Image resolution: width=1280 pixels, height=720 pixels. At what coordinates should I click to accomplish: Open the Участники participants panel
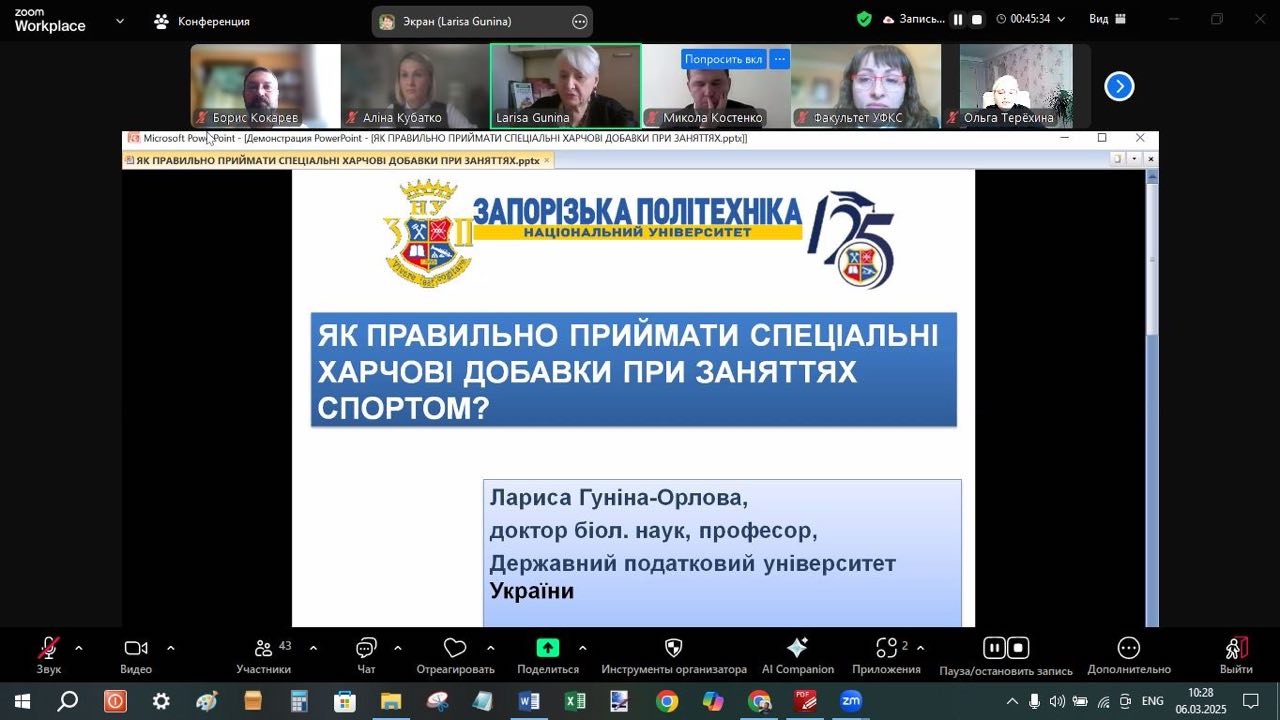click(264, 648)
